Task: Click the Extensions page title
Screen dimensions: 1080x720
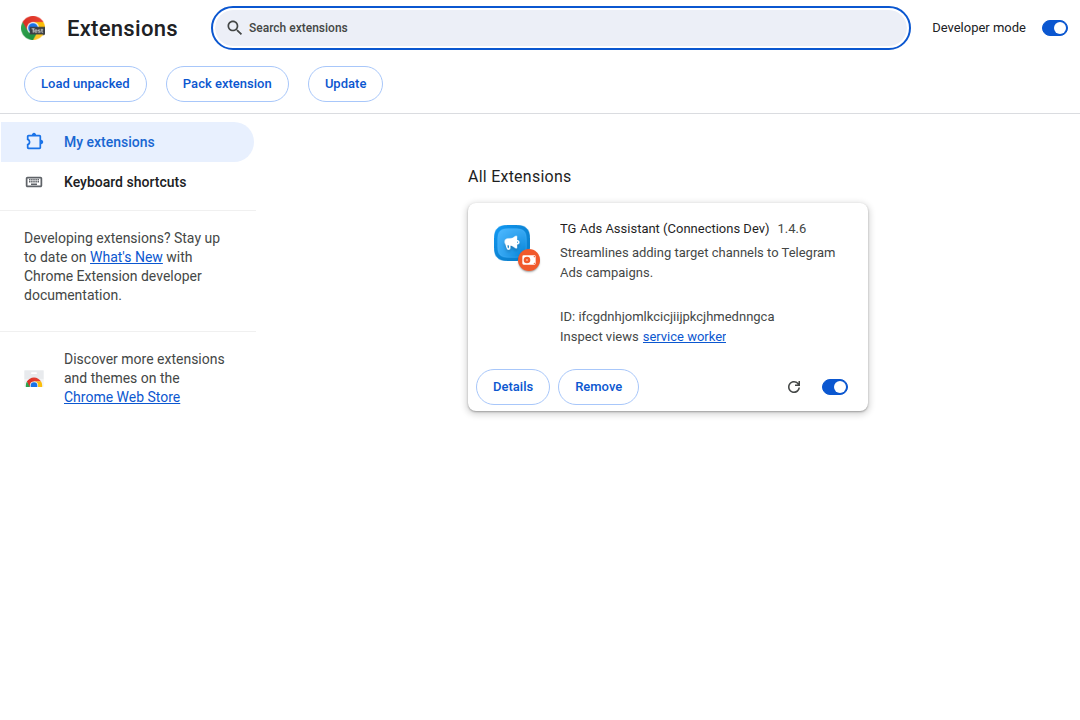Action: tap(122, 28)
